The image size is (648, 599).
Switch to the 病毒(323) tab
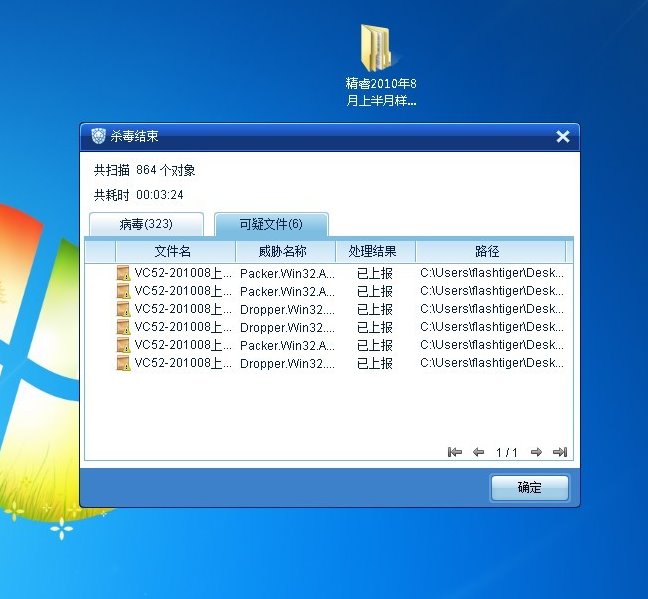point(146,224)
